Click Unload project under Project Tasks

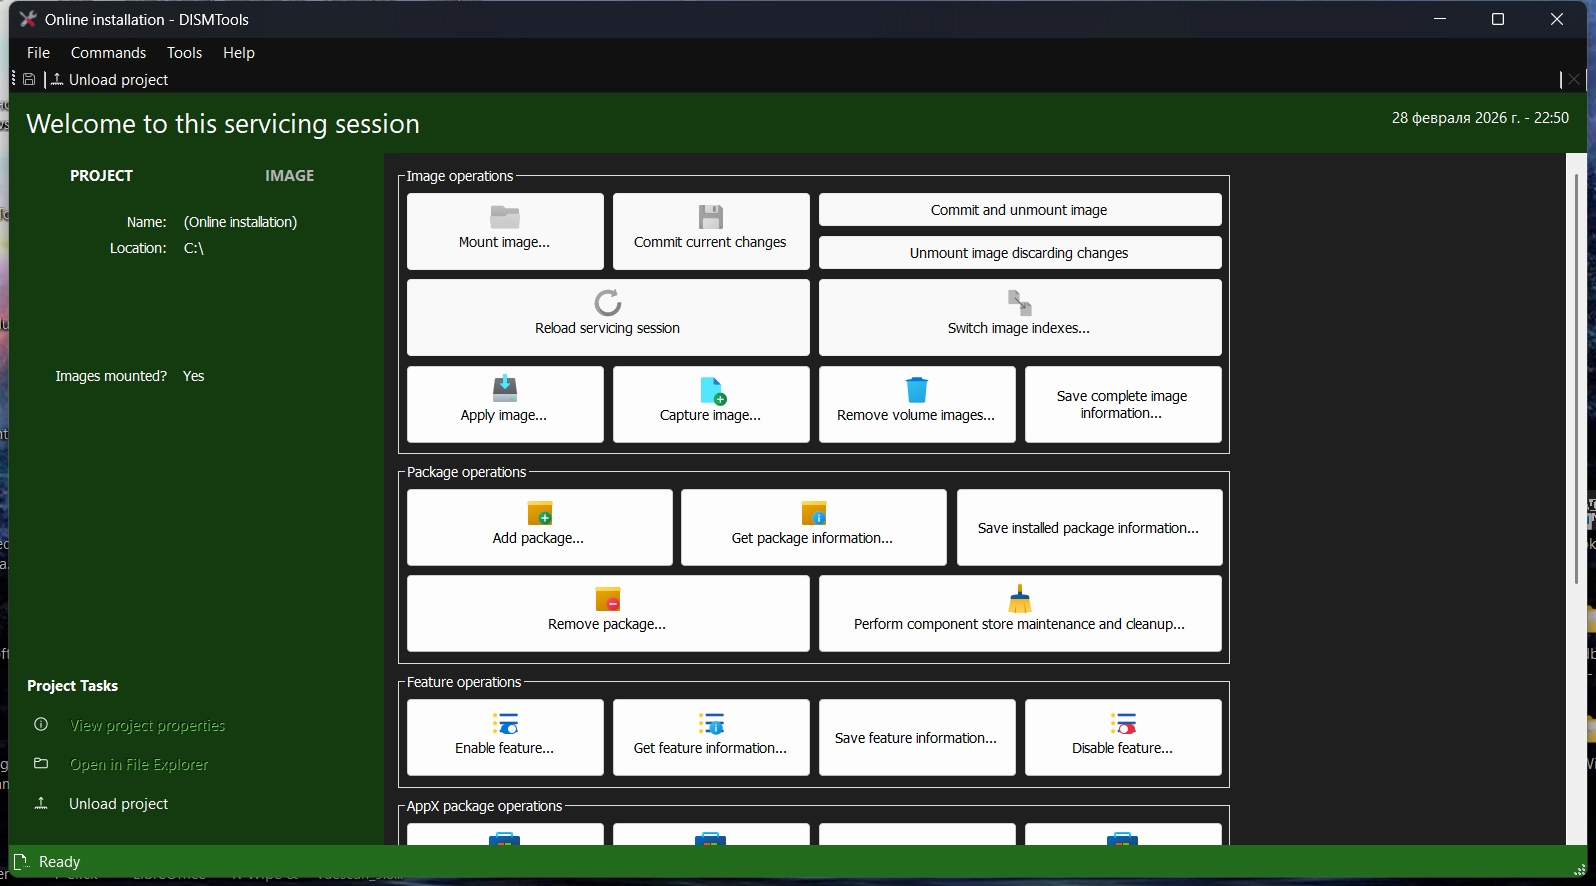[x=118, y=804]
